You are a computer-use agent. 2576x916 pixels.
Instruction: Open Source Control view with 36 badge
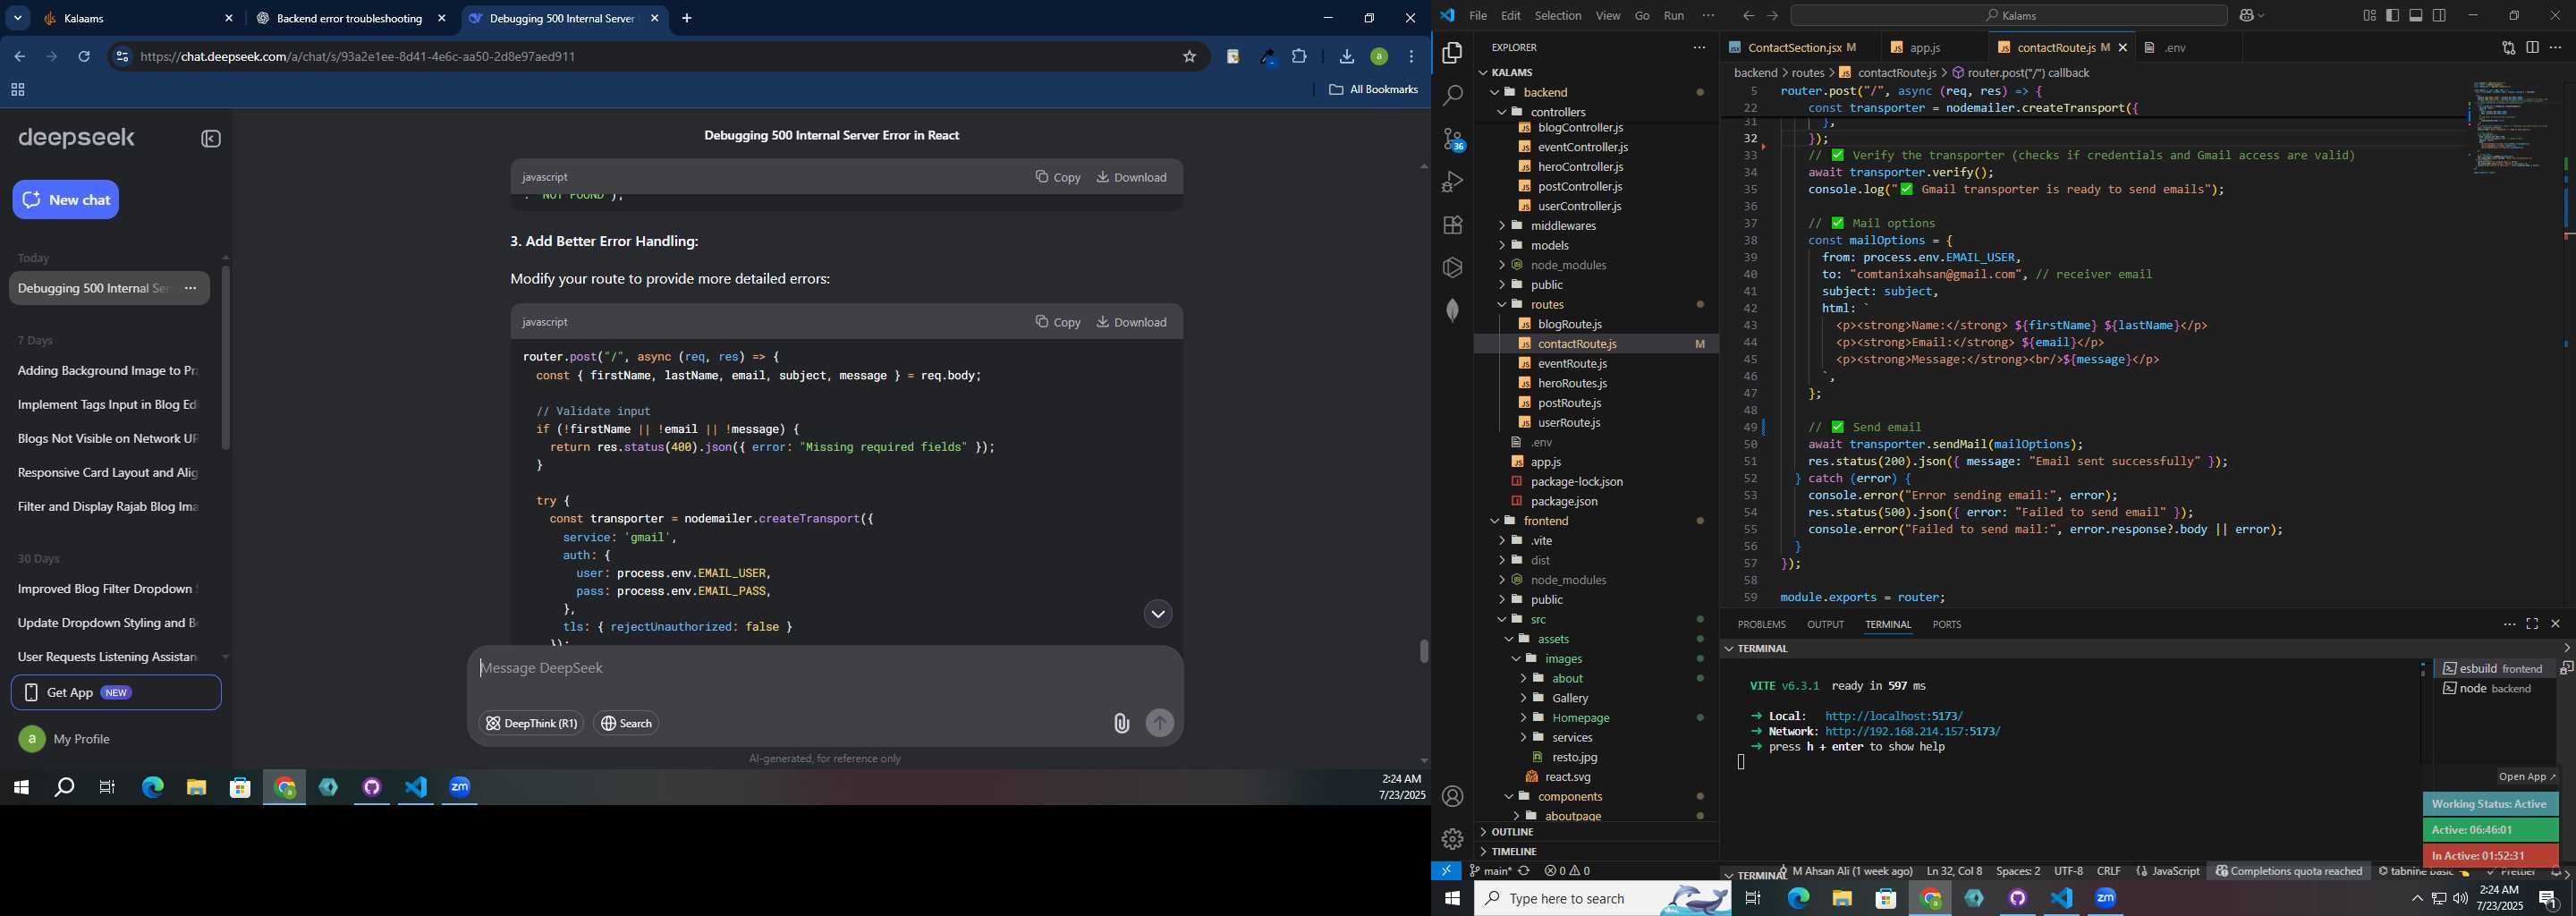[x=1452, y=139]
